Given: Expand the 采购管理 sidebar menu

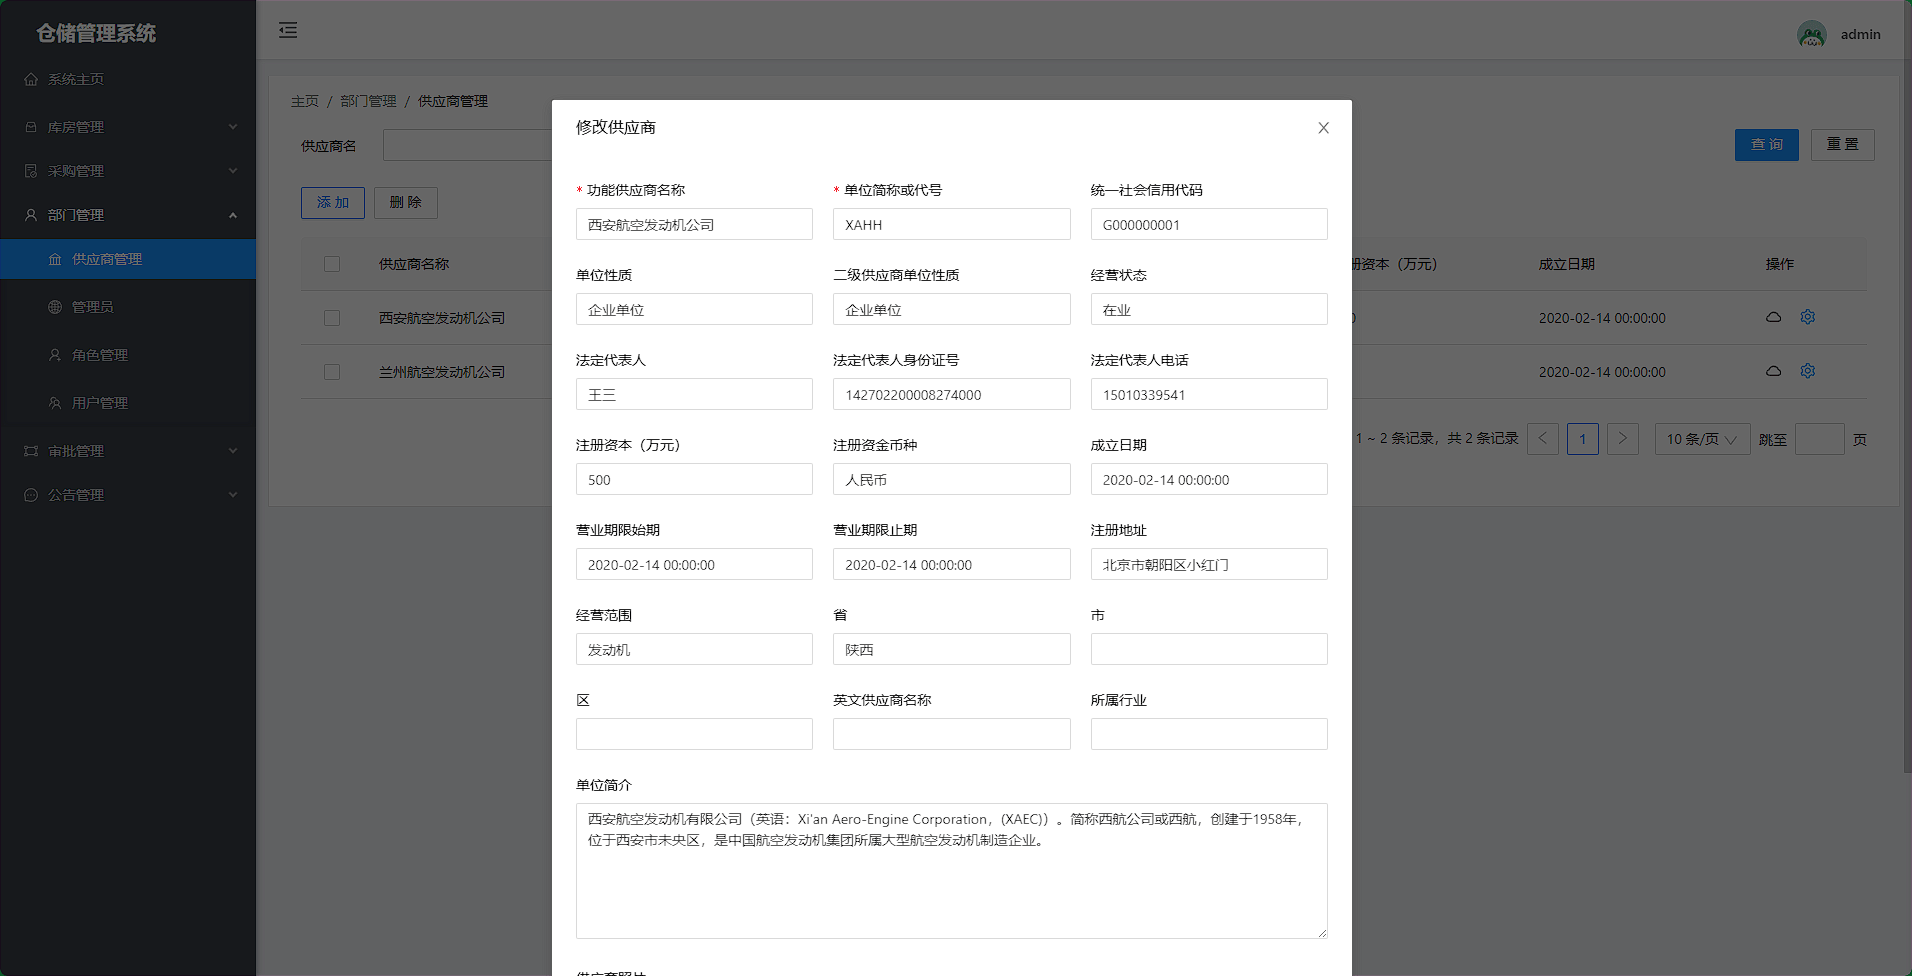Looking at the screenshot, I should click(128, 171).
